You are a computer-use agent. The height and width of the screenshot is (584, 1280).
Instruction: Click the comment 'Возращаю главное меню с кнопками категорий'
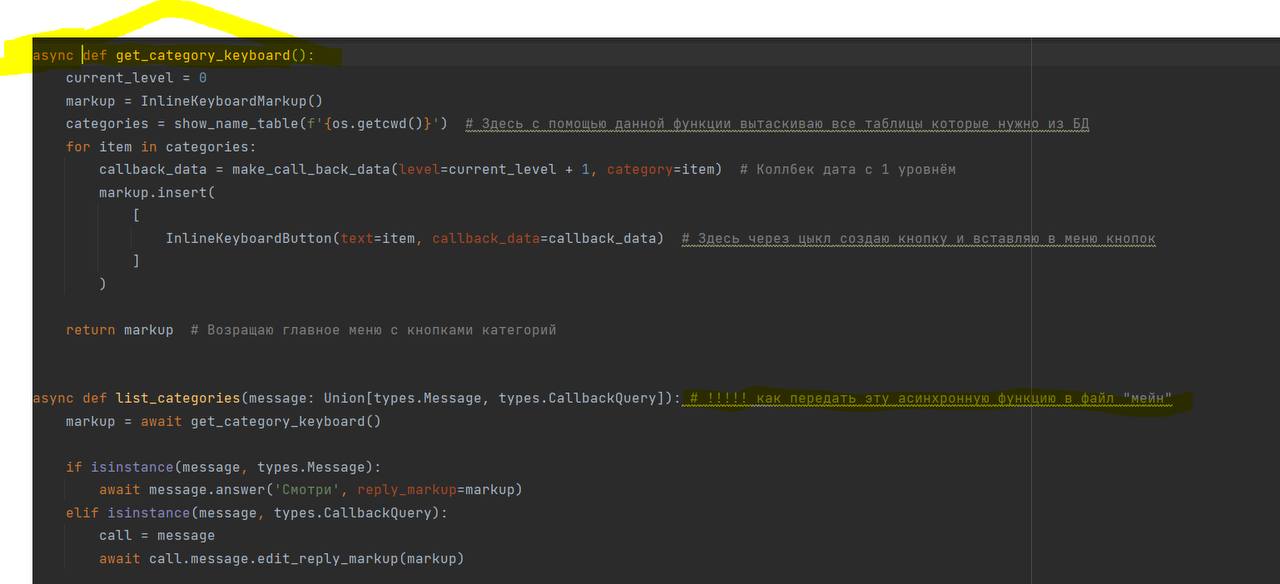(373, 329)
